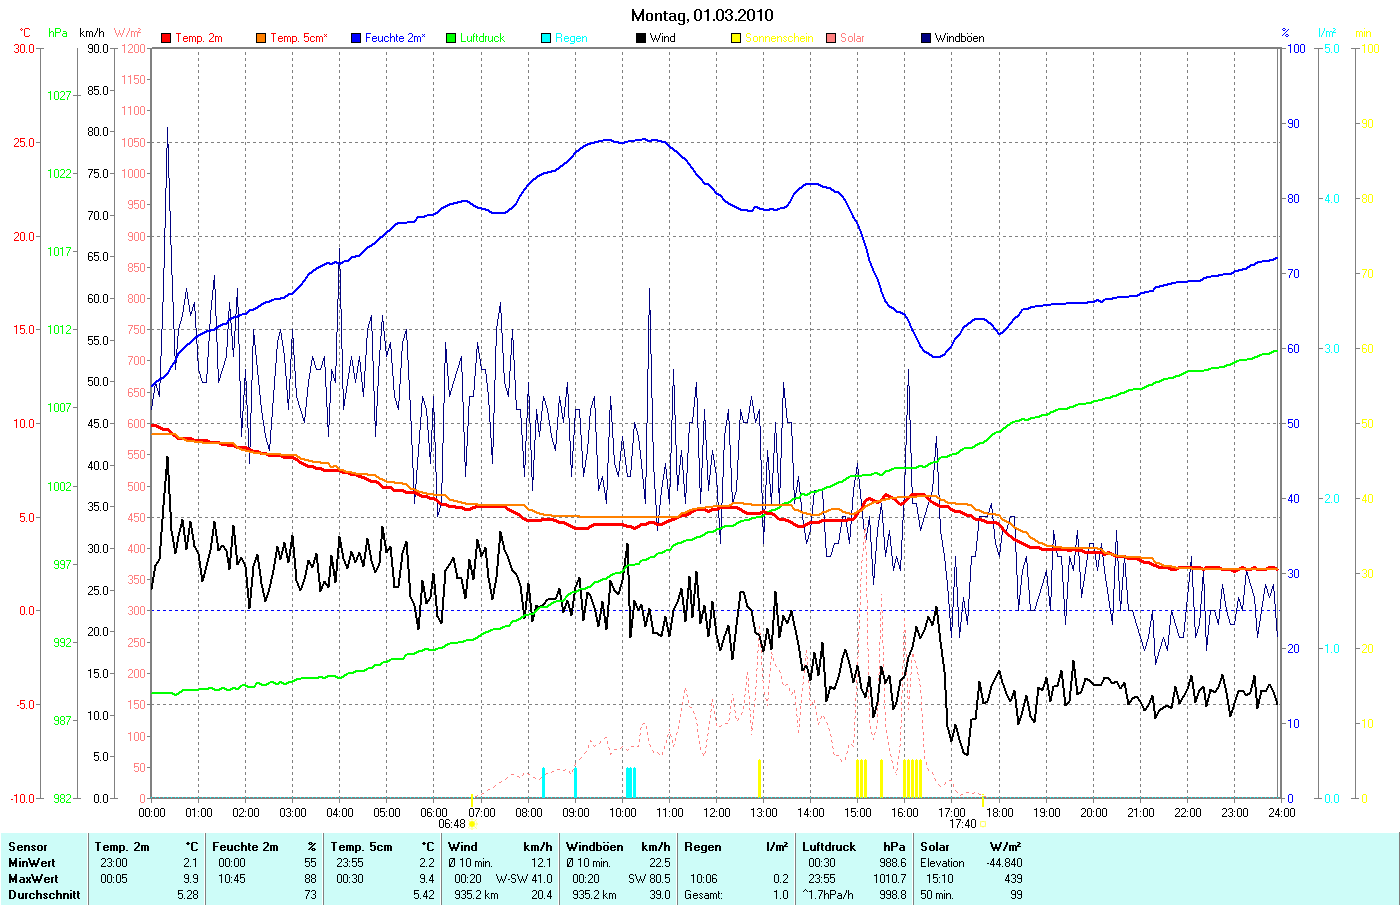Click the pink Solar legend swatch

point(831,38)
